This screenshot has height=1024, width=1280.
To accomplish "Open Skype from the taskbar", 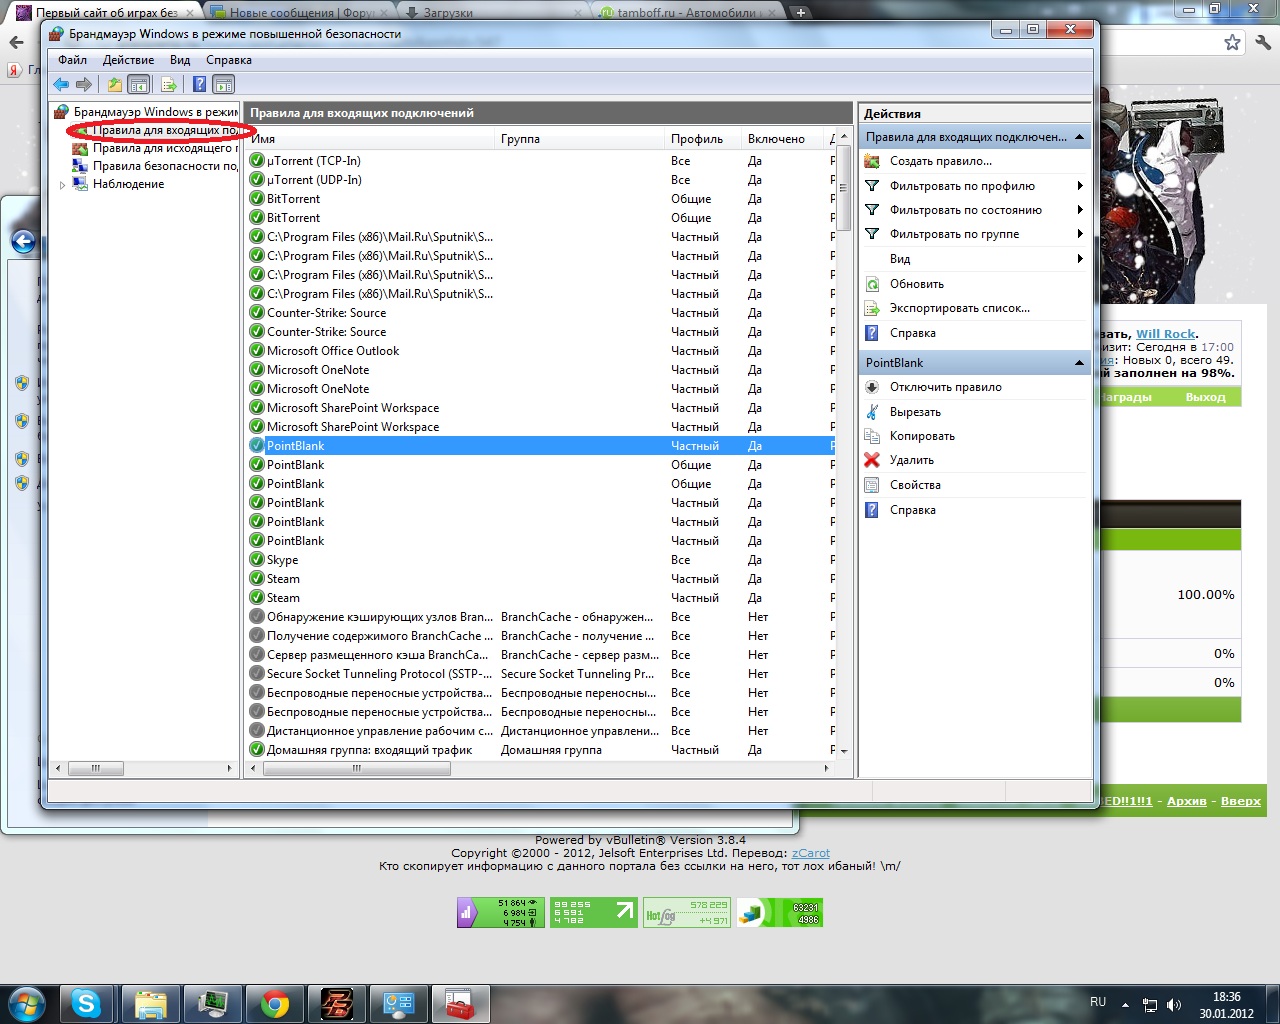I will pos(86,1003).
